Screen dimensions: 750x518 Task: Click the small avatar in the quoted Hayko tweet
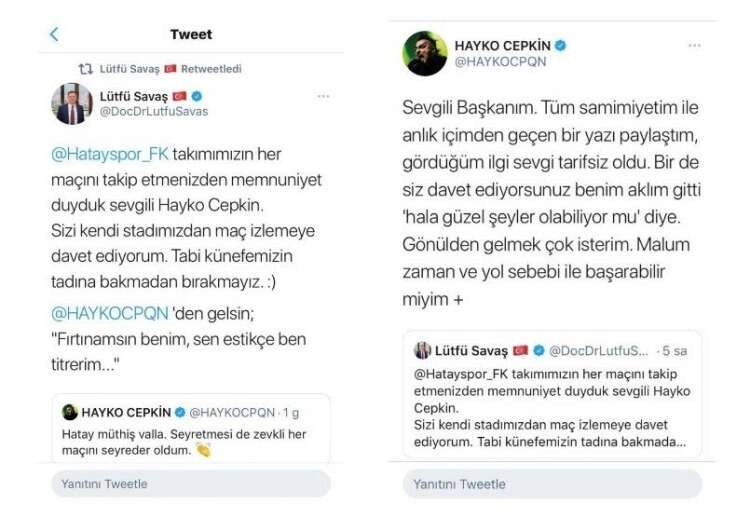point(70,412)
